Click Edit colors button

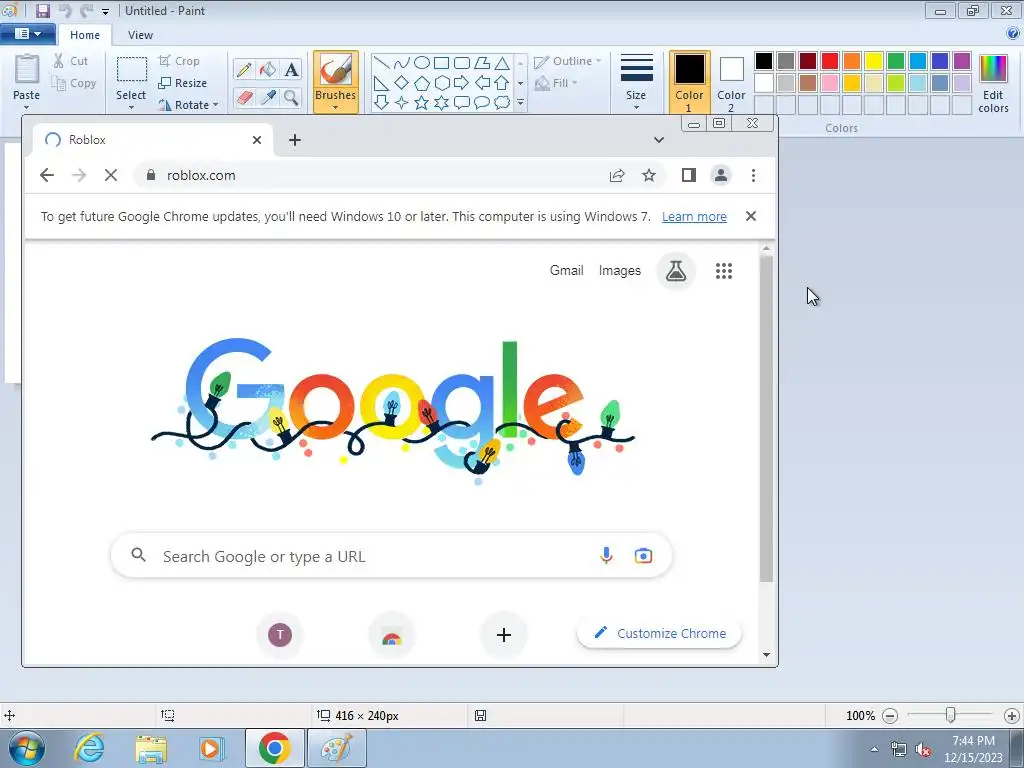[x=993, y=83]
